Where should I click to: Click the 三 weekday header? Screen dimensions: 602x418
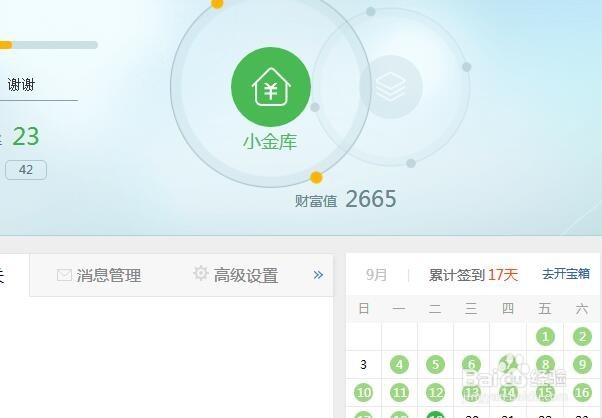(x=471, y=309)
